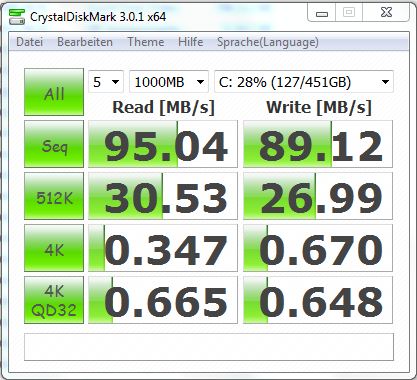Click the Seq read result 95.04
417x380 pixels.
pyautogui.click(x=163, y=144)
